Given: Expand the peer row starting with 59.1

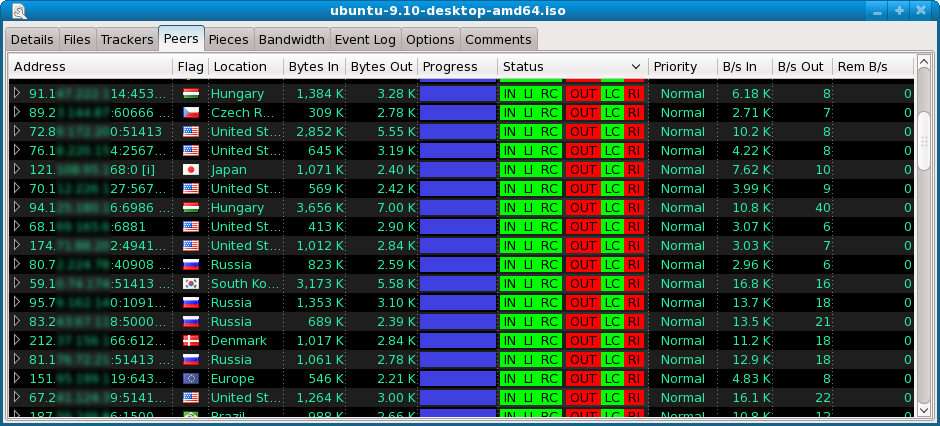Looking at the screenshot, I should (x=17, y=284).
